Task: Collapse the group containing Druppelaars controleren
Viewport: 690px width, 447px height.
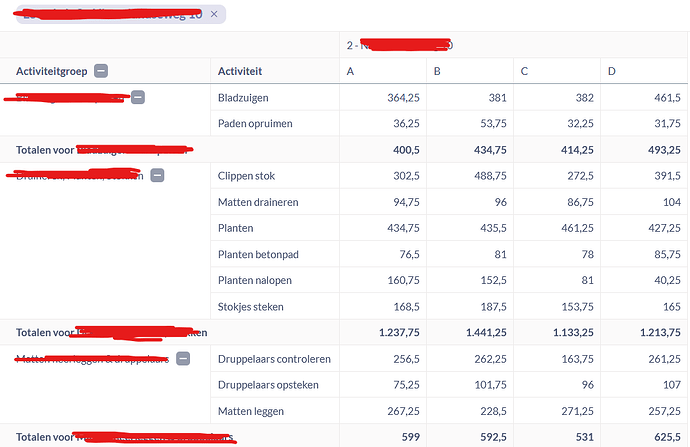Action: [183, 358]
